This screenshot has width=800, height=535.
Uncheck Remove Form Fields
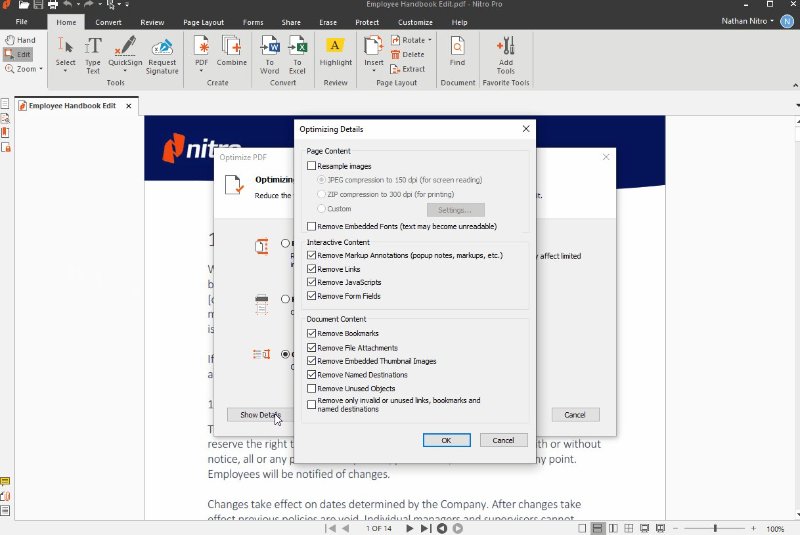click(311, 296)
